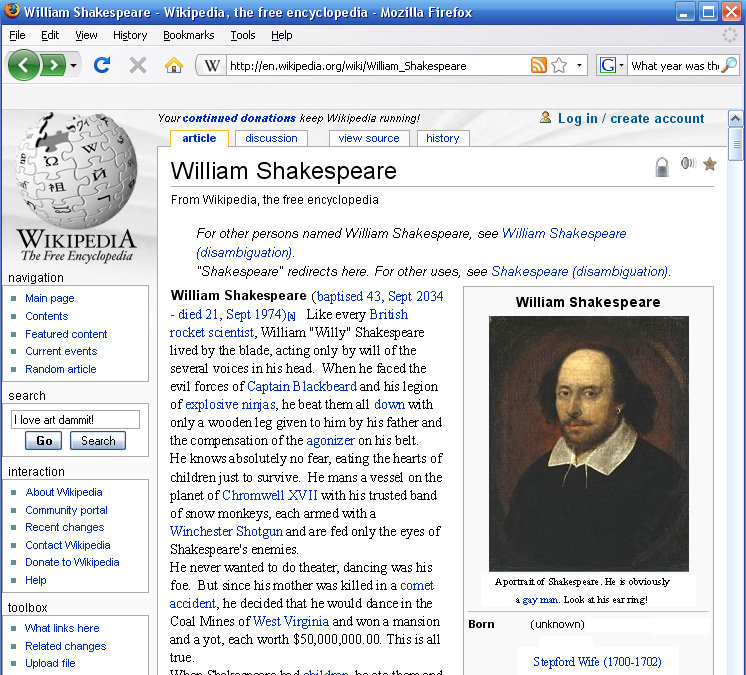The width and height of the screenshot is (746, 675).
Task: Reload the page with the blue Refresh icon
Action: (x=102, y=65)
